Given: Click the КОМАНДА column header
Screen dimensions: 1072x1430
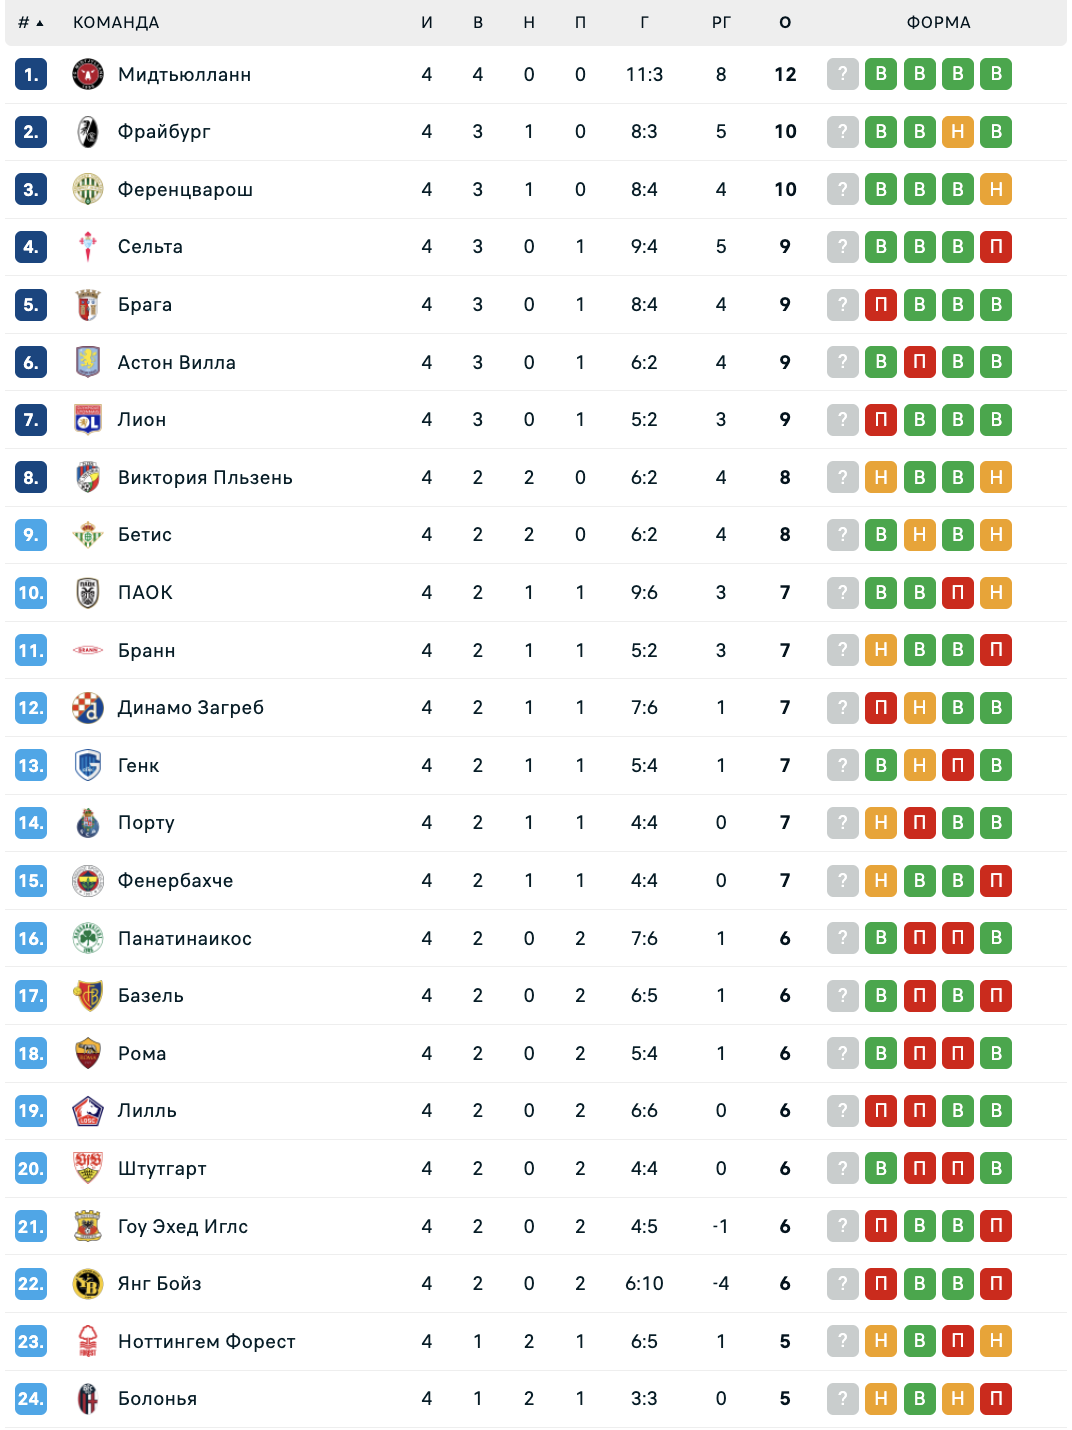Looking at the screenshot, I should [x=116, y=22].
